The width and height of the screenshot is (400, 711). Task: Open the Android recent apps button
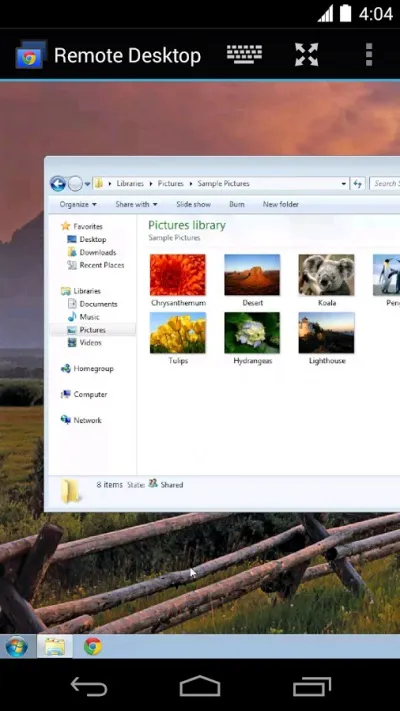(312, 687)
